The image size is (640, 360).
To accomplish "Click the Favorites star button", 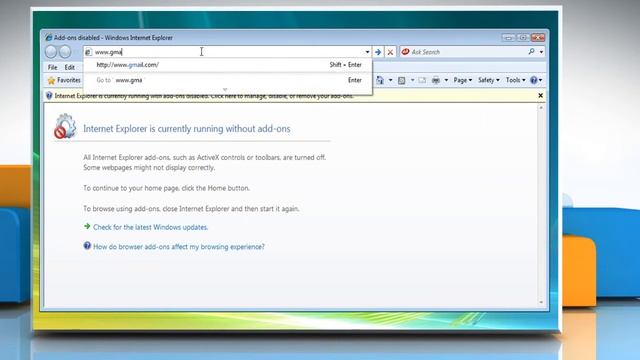I will (64, 80).
